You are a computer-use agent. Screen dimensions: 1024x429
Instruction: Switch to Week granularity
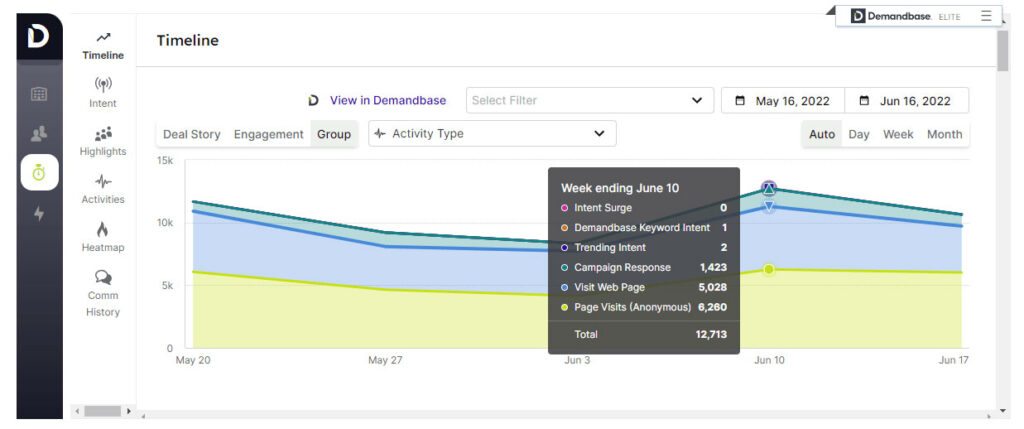point(897,134)
